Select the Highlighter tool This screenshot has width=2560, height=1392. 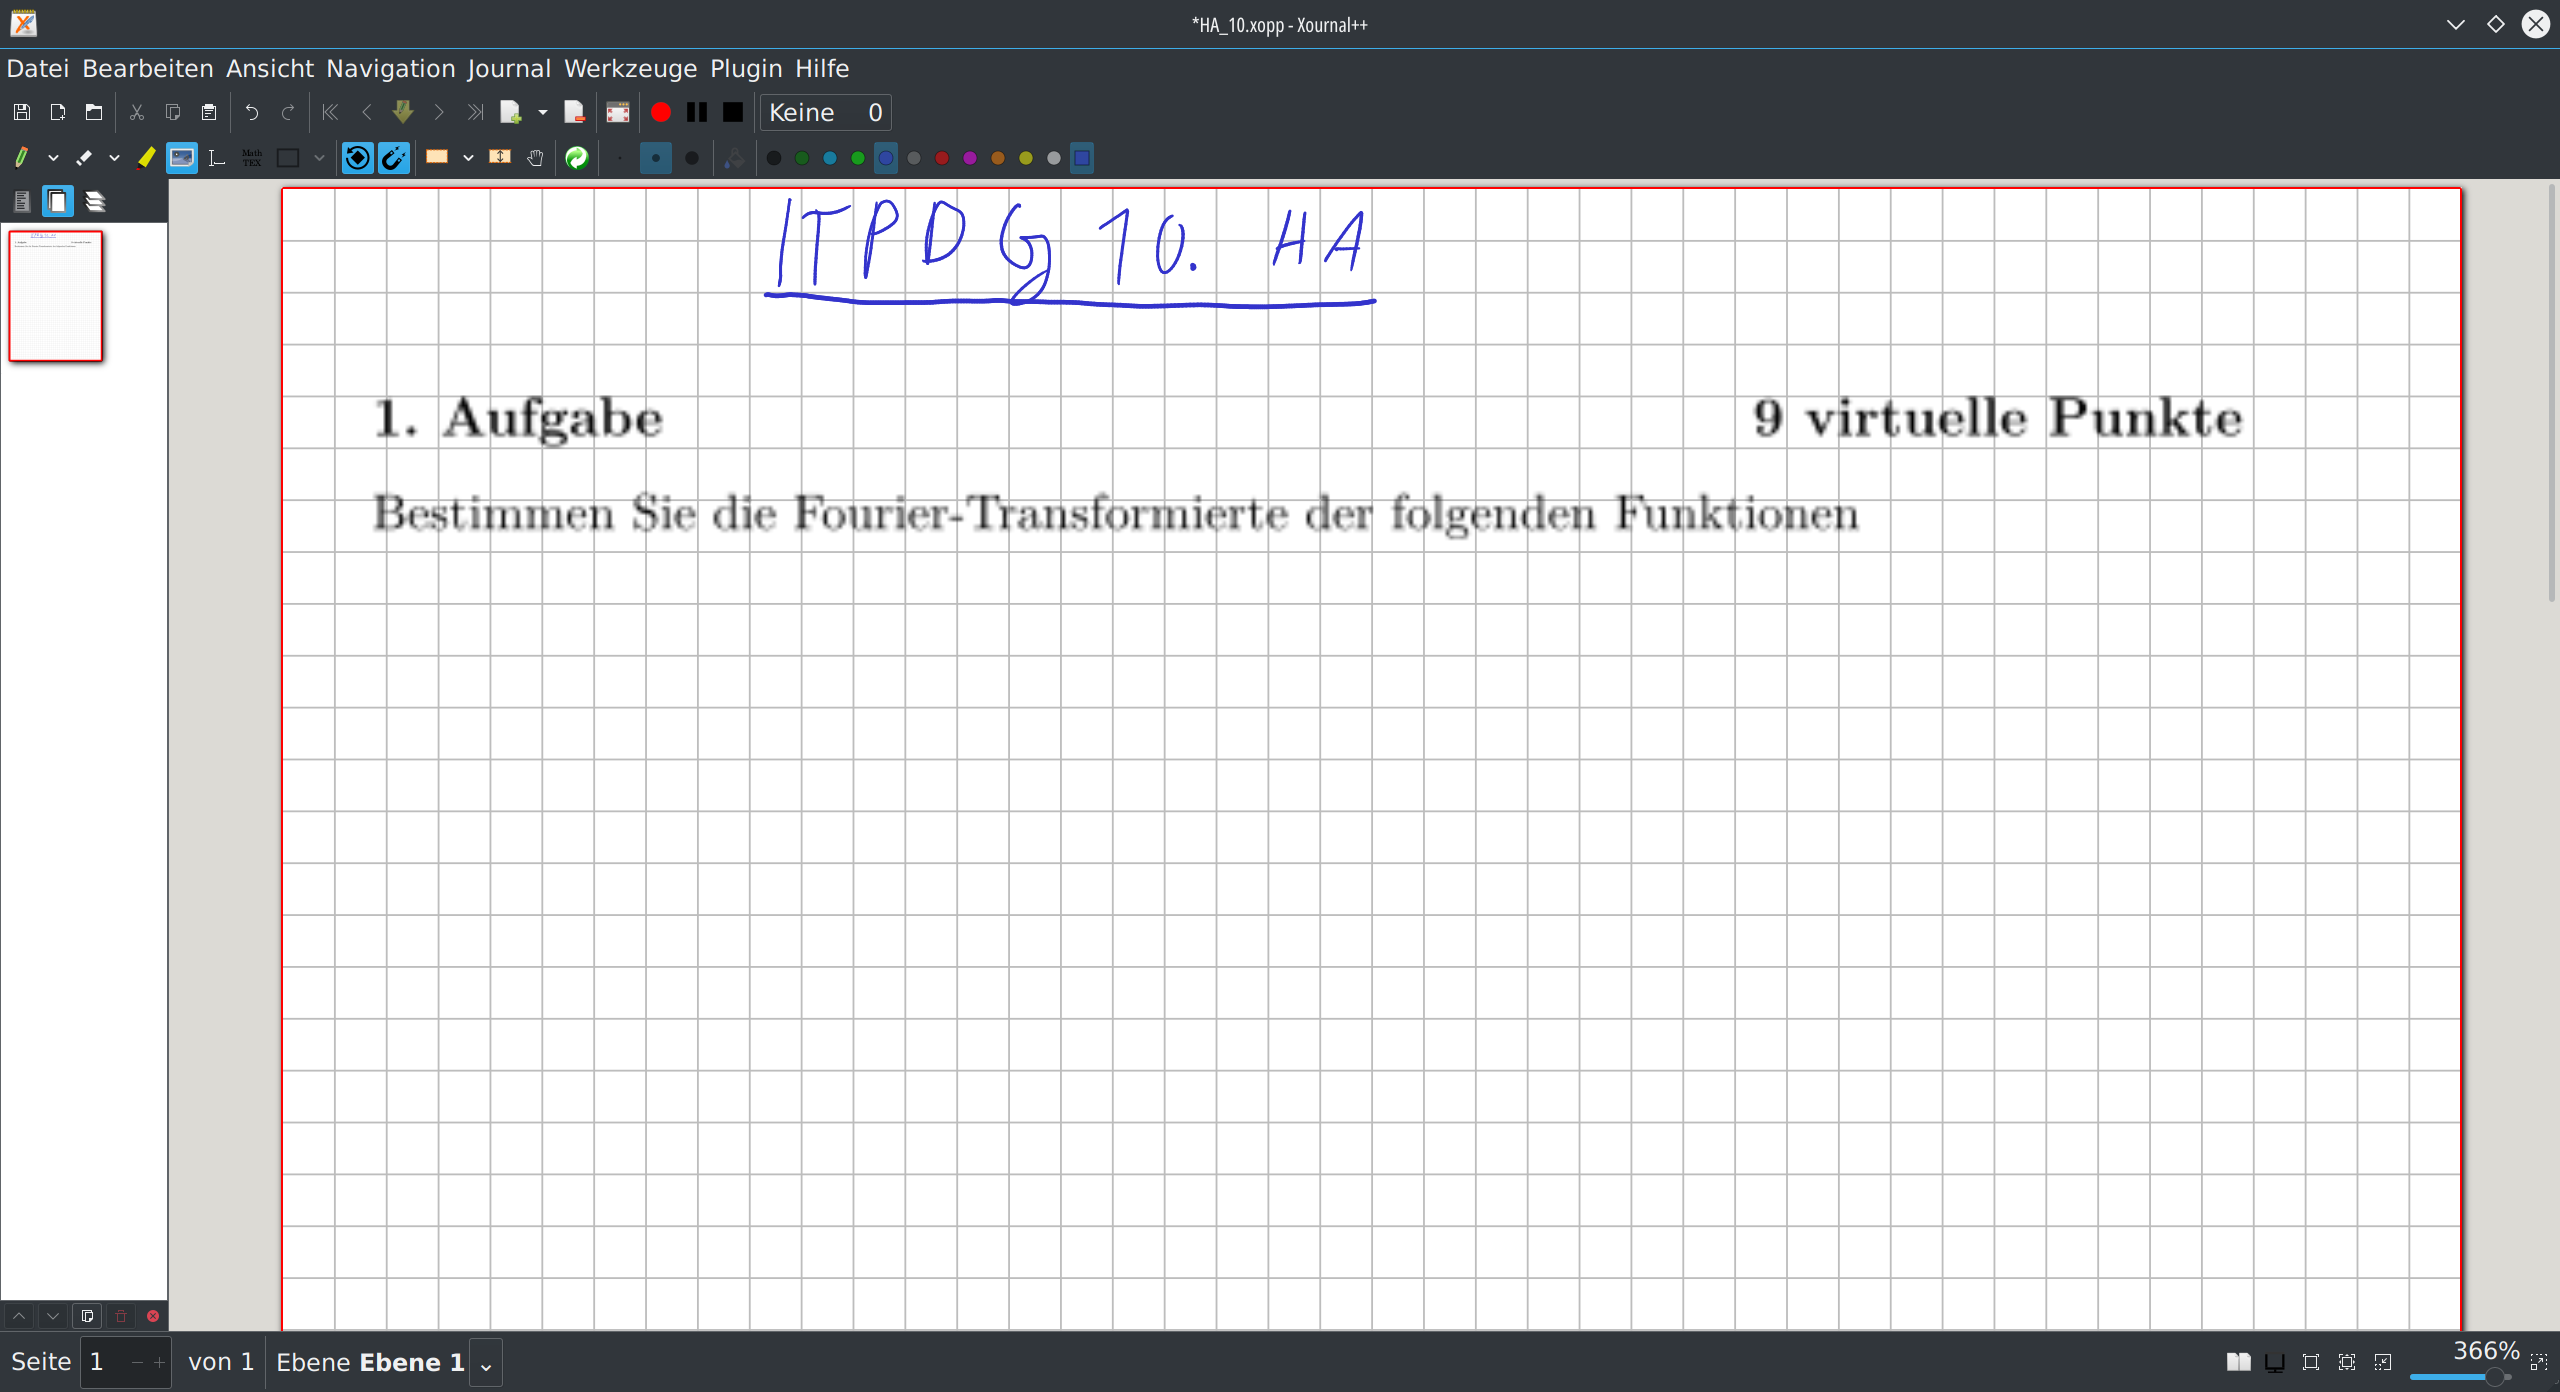(x=147, y=157)
